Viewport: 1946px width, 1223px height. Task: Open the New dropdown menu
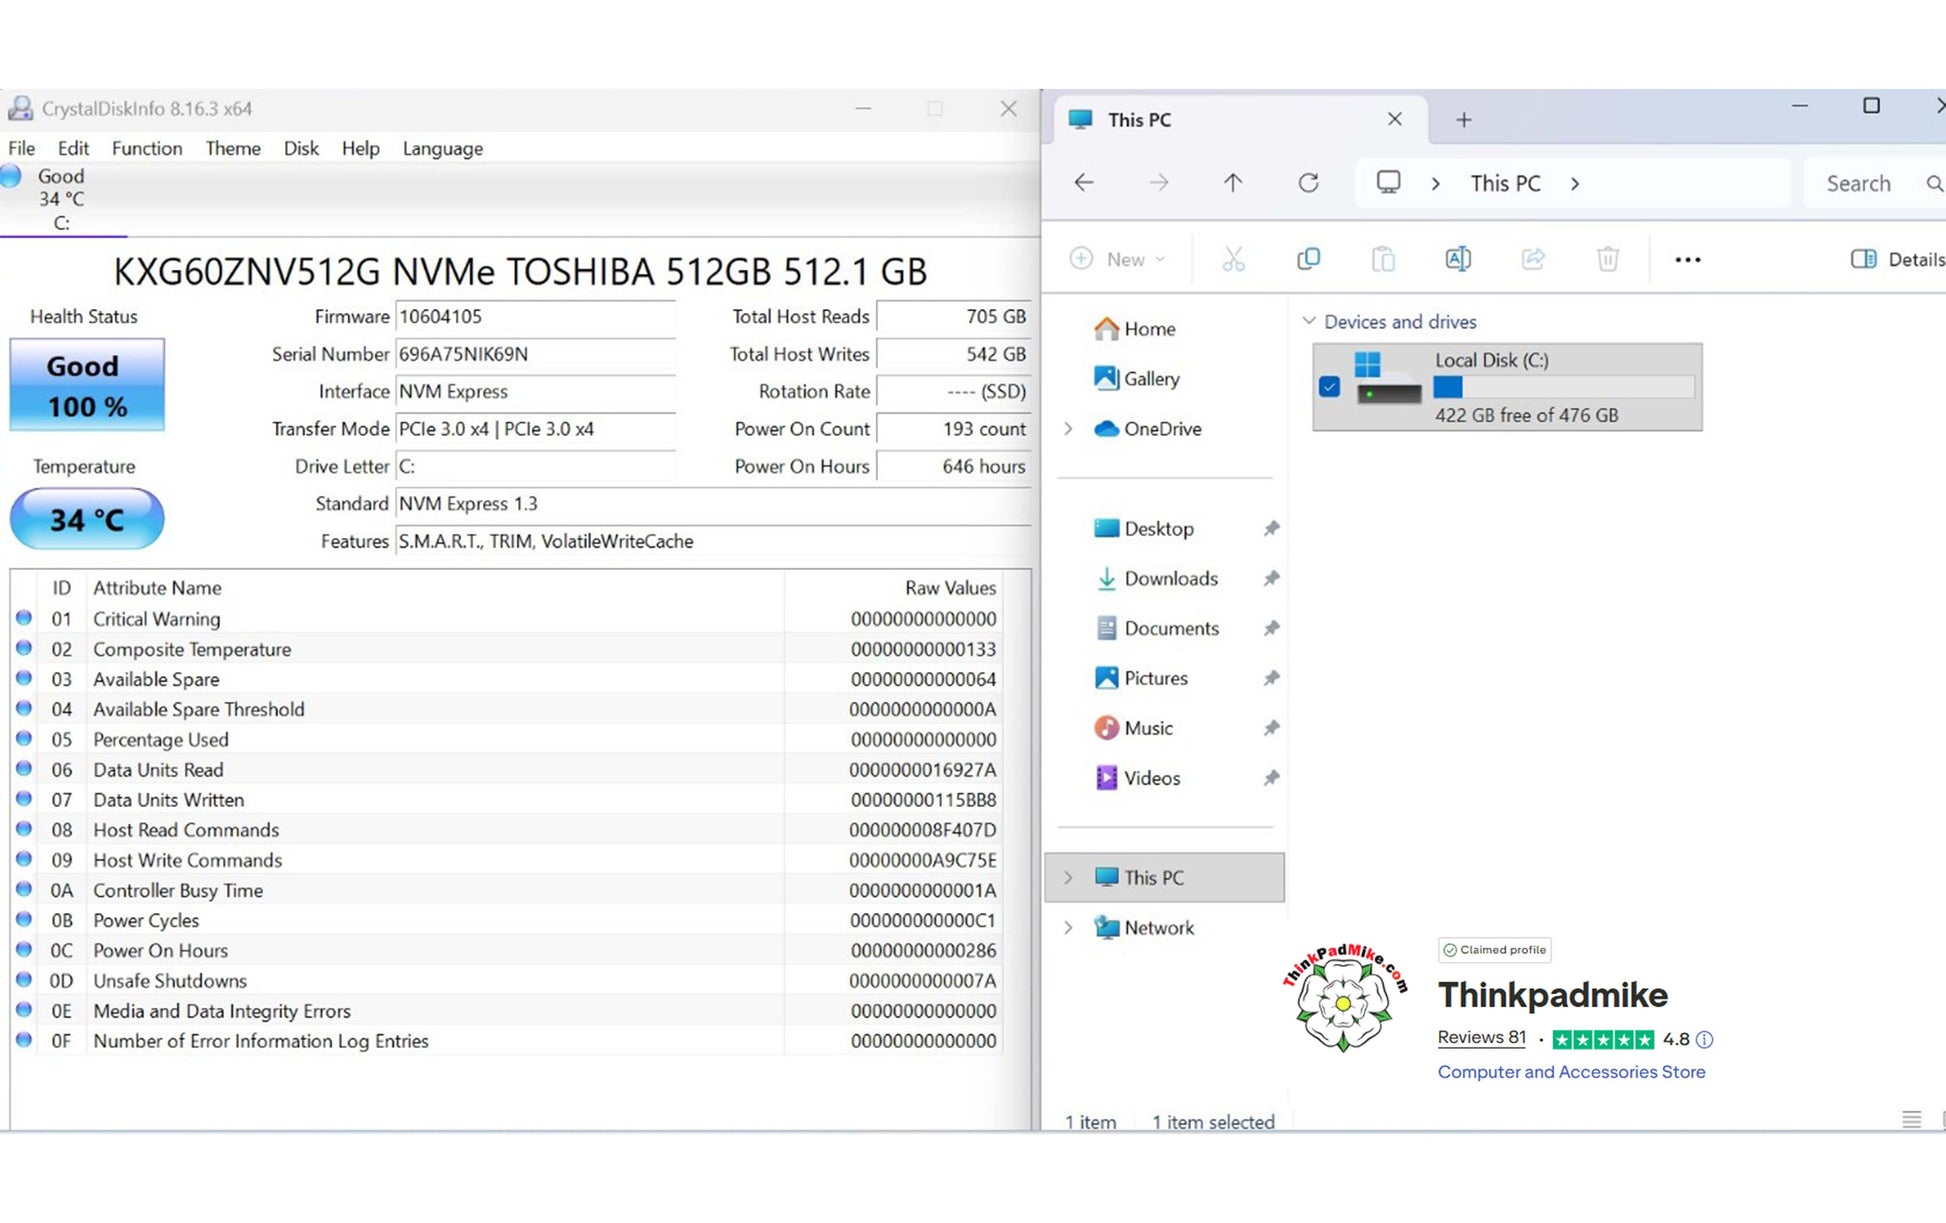1117,260
